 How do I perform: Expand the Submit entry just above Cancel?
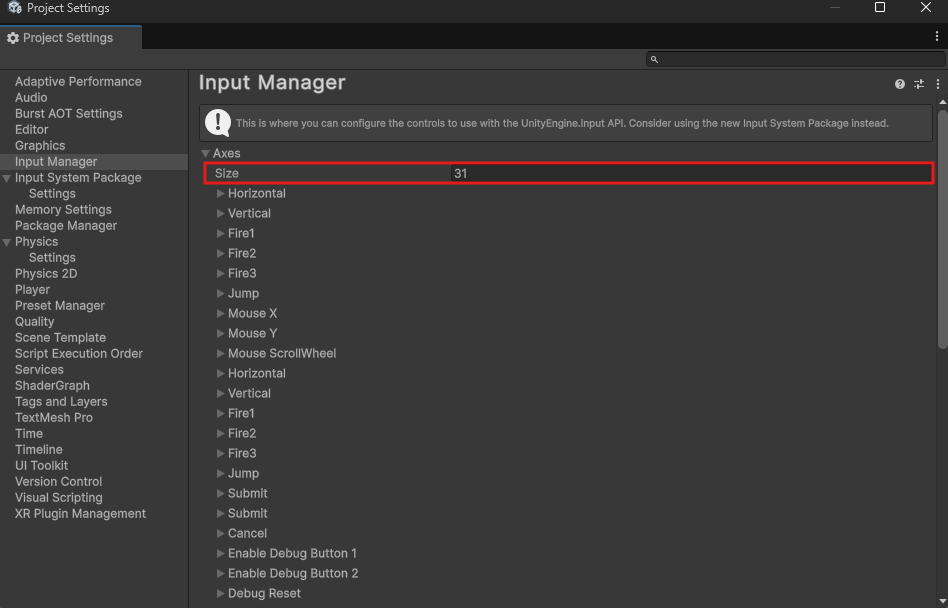pyautogui.click(x=221, y=513)
